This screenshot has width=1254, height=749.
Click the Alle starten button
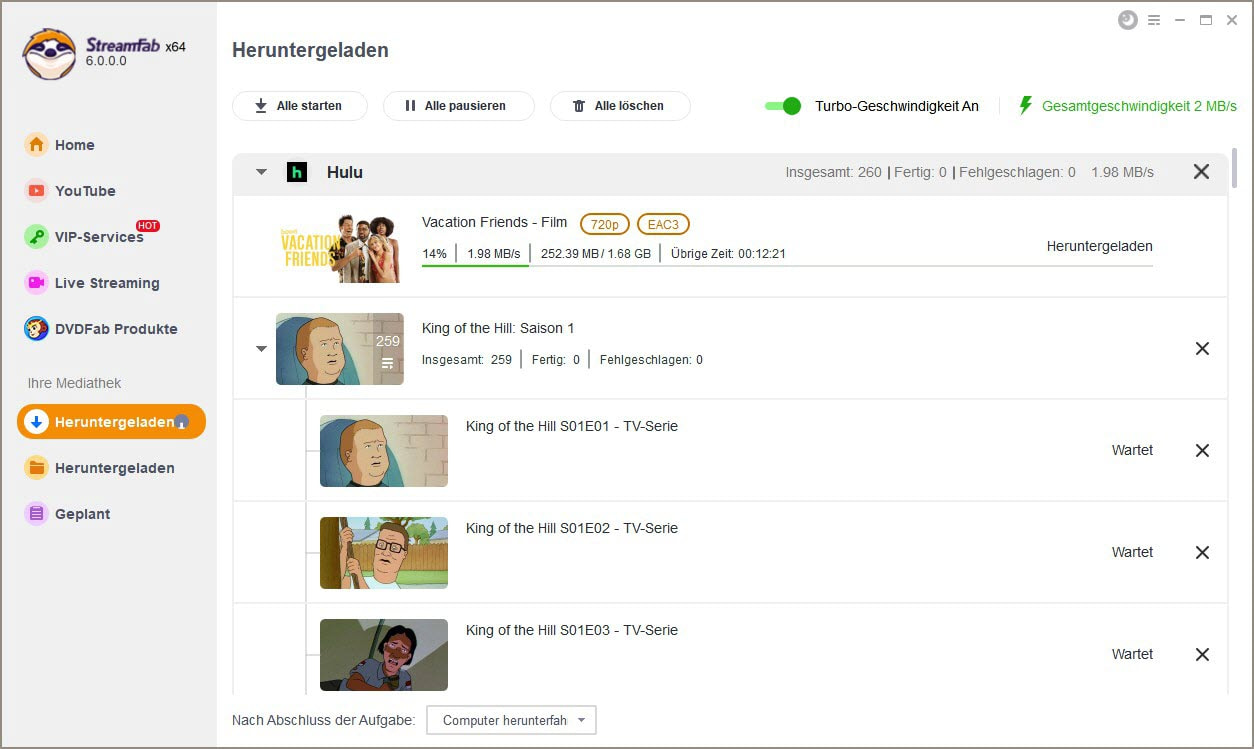tap(300, 106)
